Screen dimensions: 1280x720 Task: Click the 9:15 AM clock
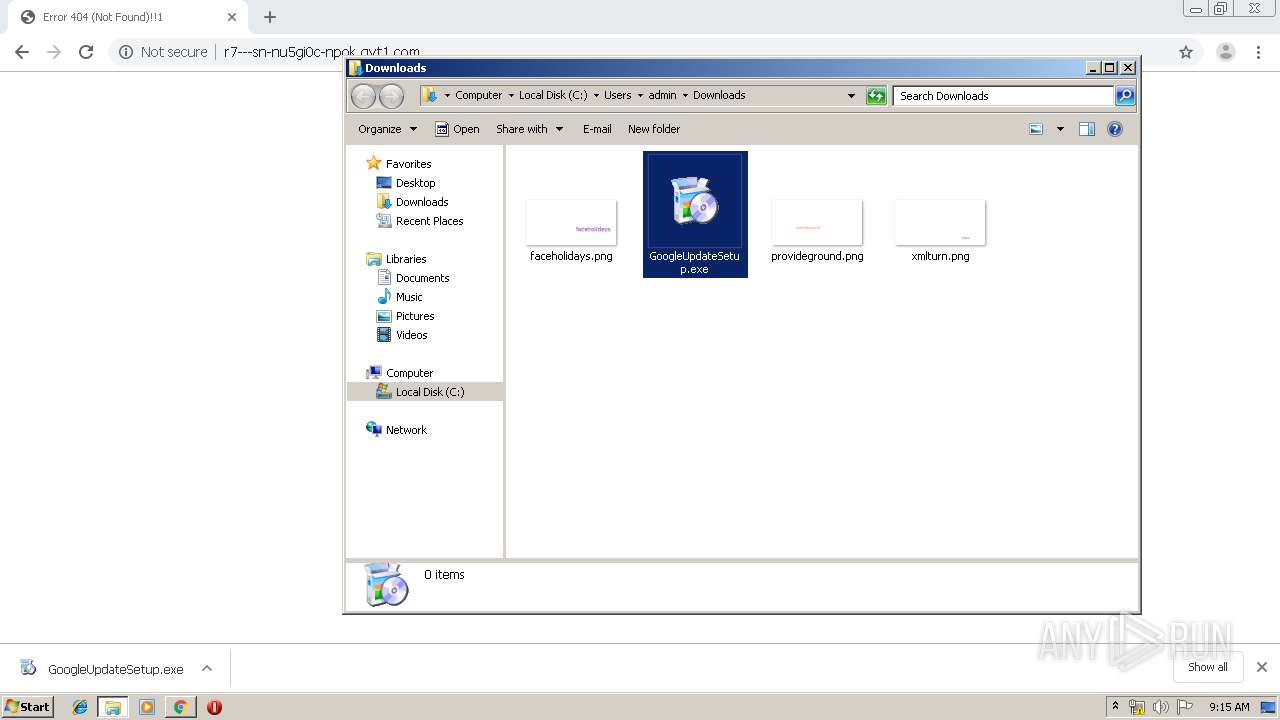pos(1229,707)
